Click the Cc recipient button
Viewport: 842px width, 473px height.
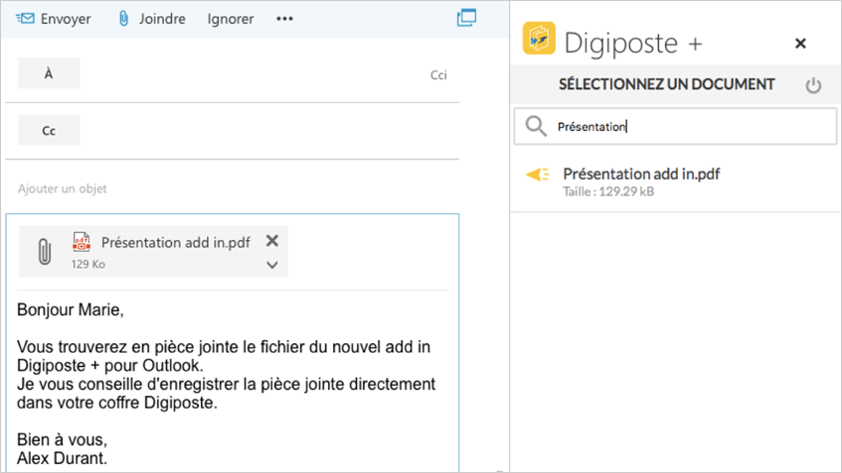tap(49, 130)
